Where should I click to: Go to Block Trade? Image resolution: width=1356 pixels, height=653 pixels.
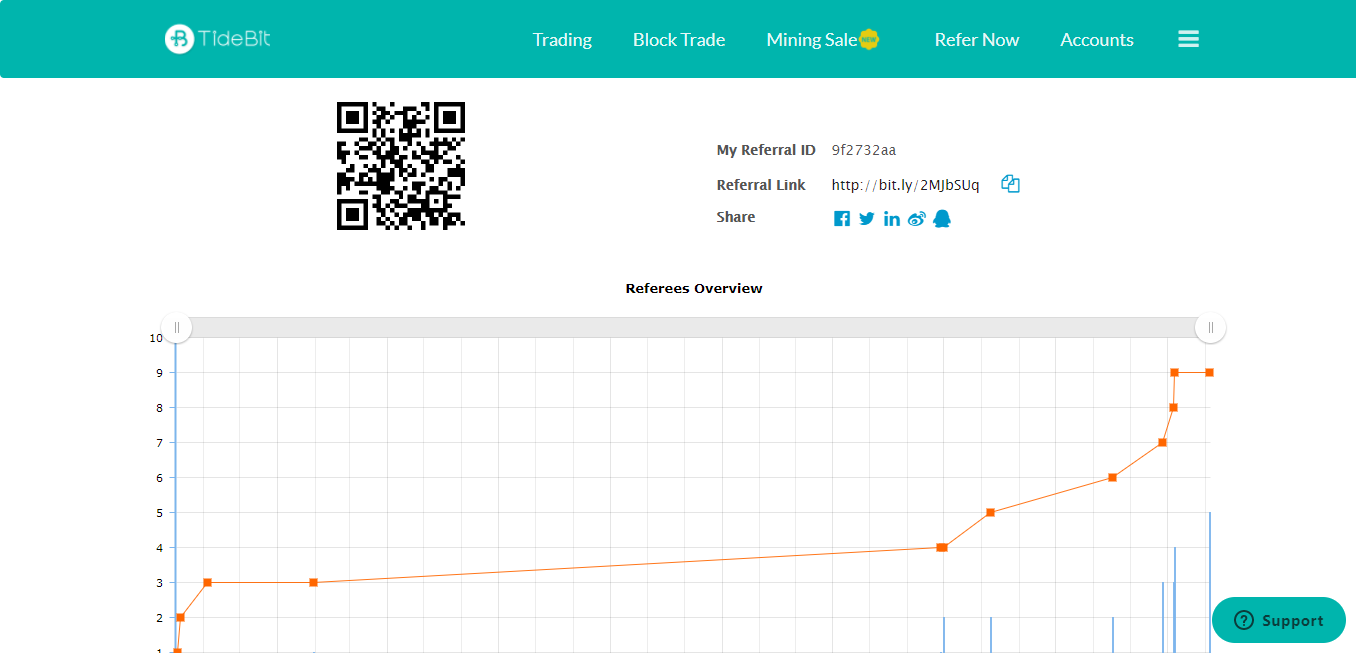(679, 40)
